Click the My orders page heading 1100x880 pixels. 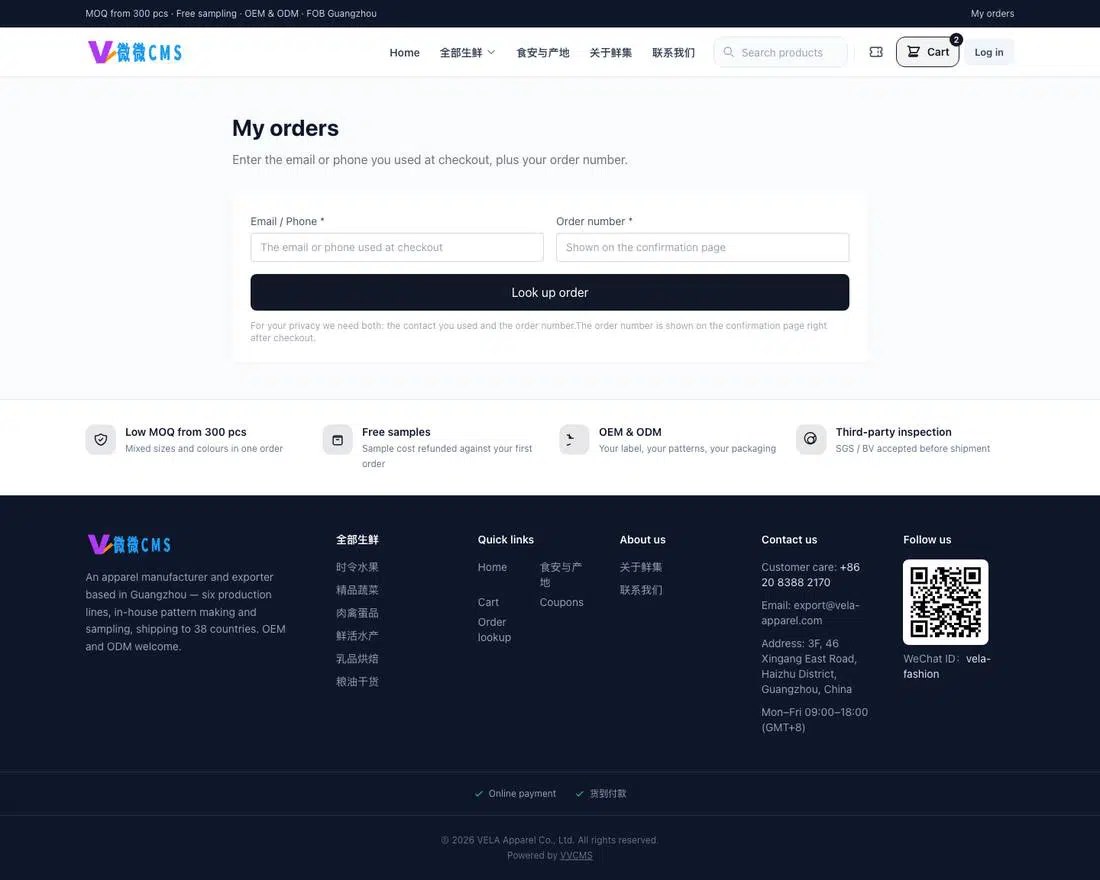pos(286,128)
